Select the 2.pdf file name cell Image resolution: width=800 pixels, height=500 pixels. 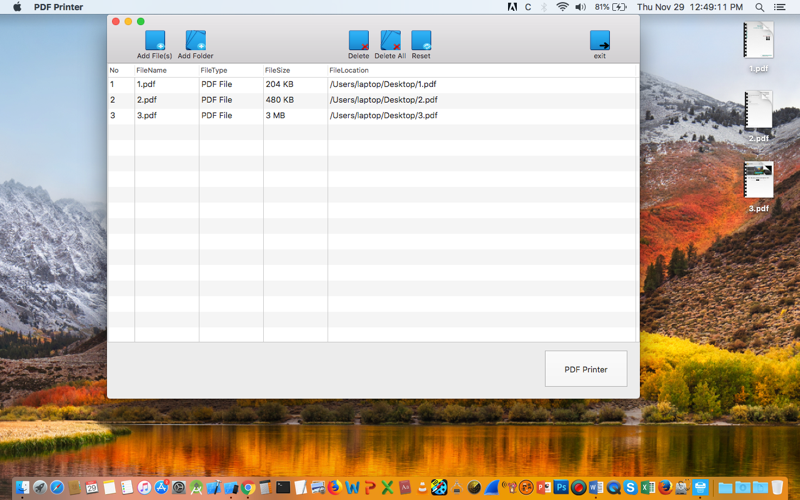pos(166,100)
